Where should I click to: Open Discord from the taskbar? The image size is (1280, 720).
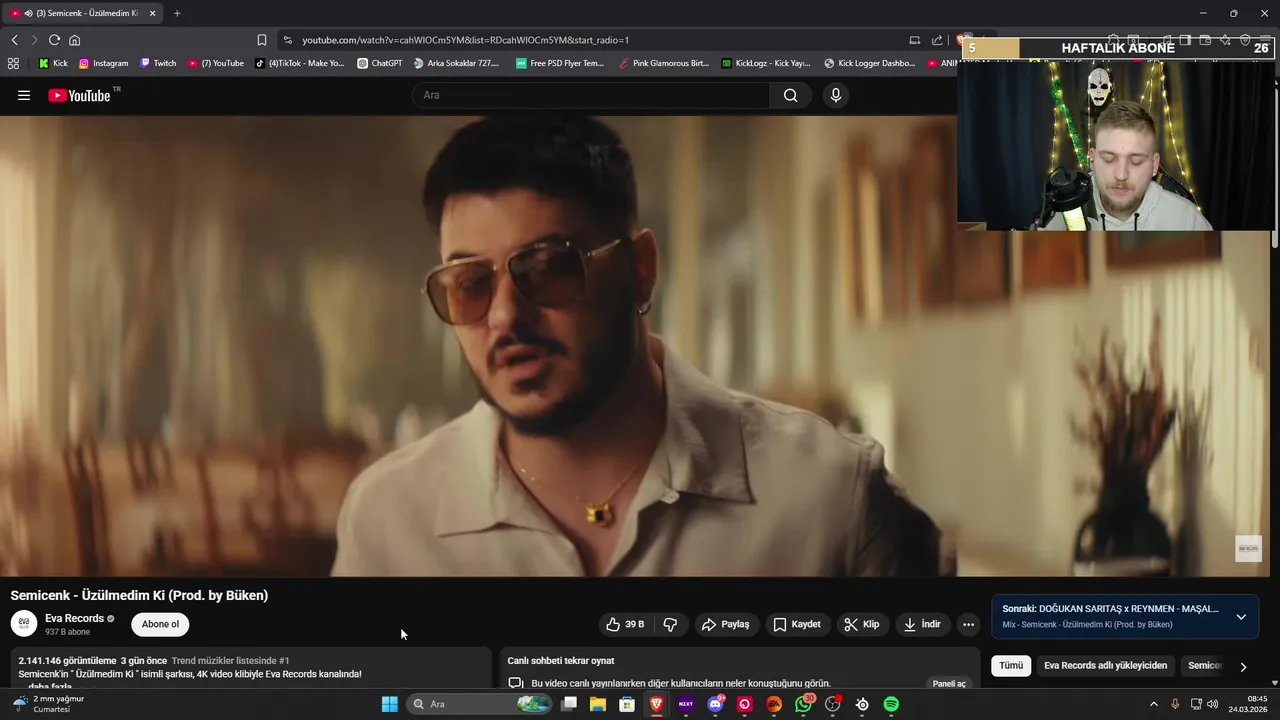(715, 704)
